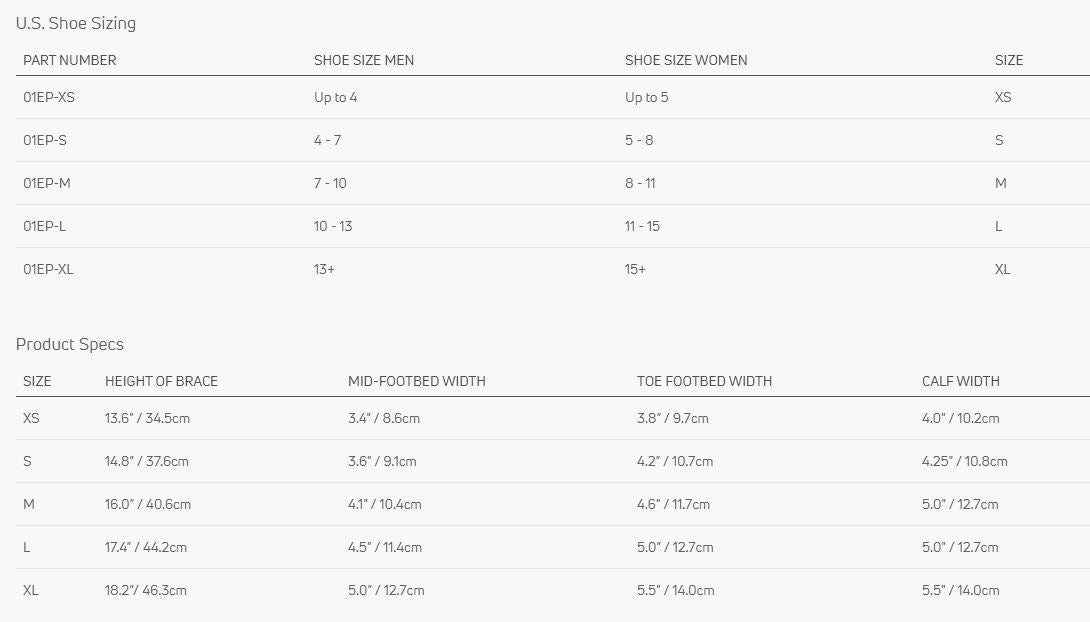This screenshot has width=1090, height=622.
Task: Click the CALF WIDTH column header
Action: coord(960,381)
